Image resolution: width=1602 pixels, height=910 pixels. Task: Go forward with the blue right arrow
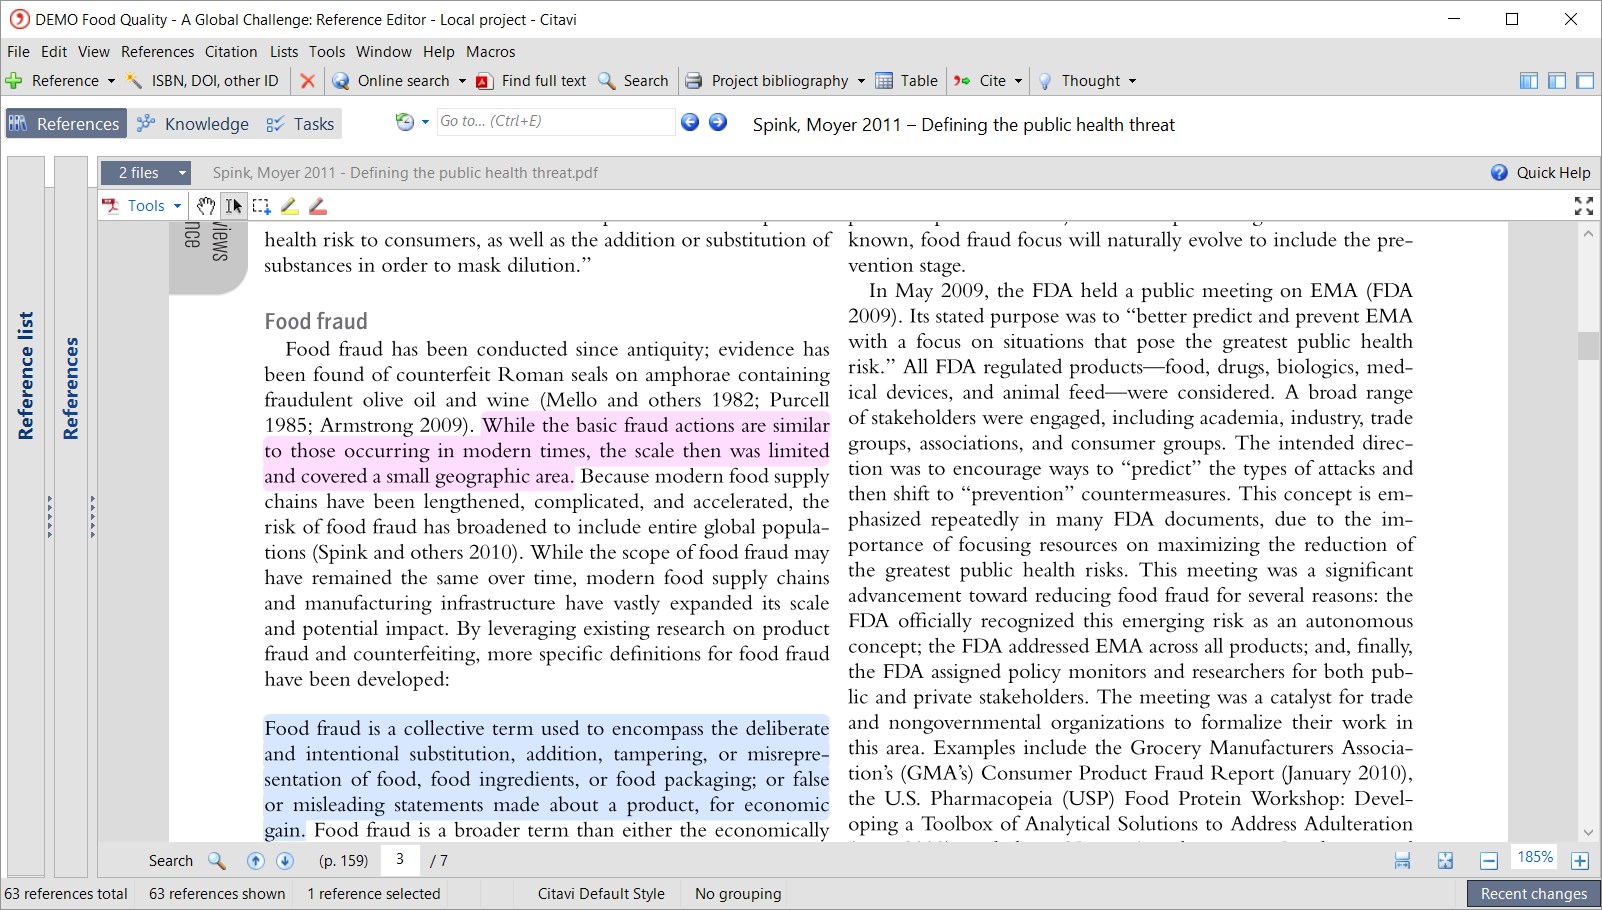tap(718, 122)
